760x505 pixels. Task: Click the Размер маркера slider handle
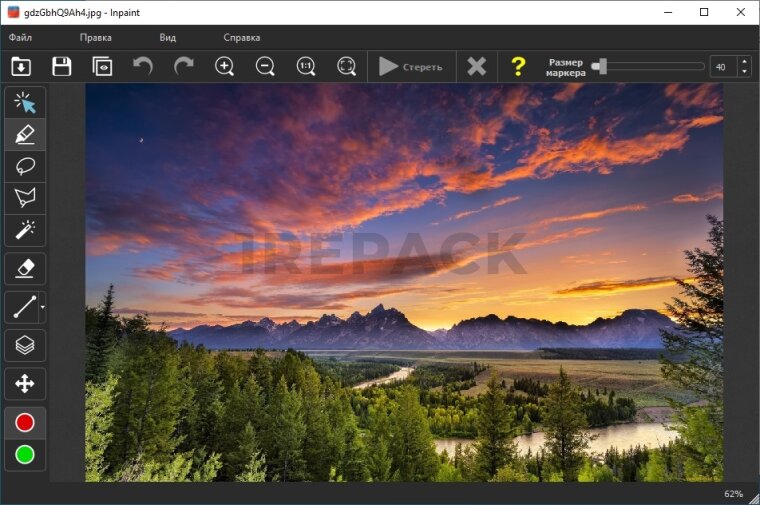click(598, 67)
